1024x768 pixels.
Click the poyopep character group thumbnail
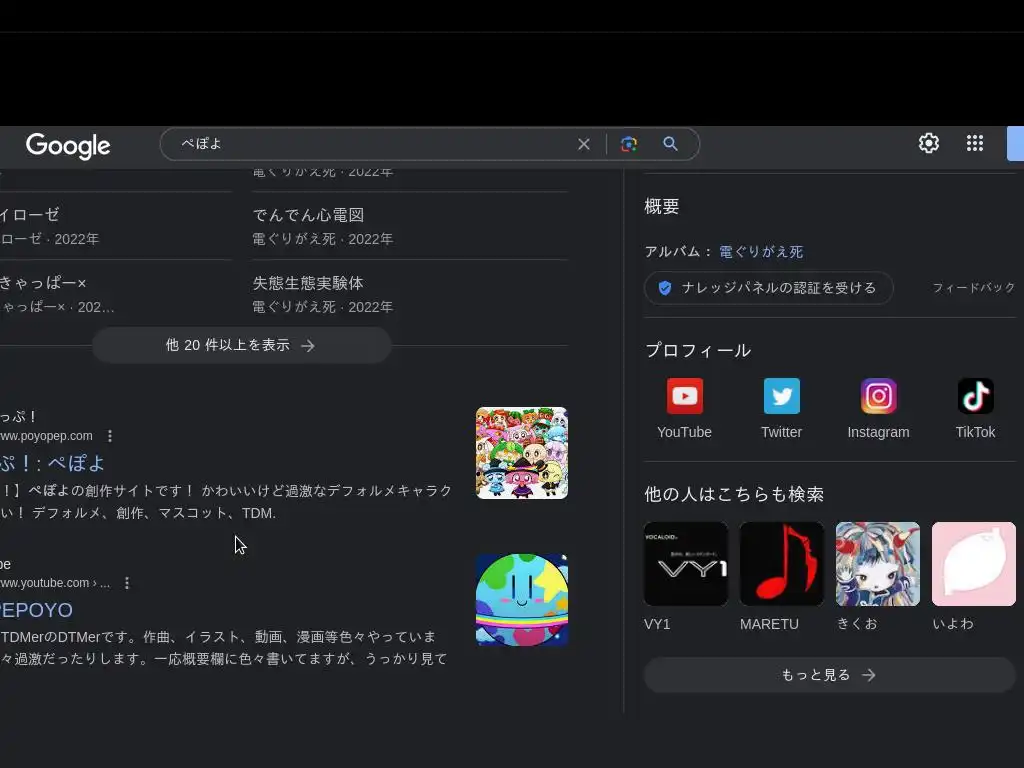[x=522, y=453]
